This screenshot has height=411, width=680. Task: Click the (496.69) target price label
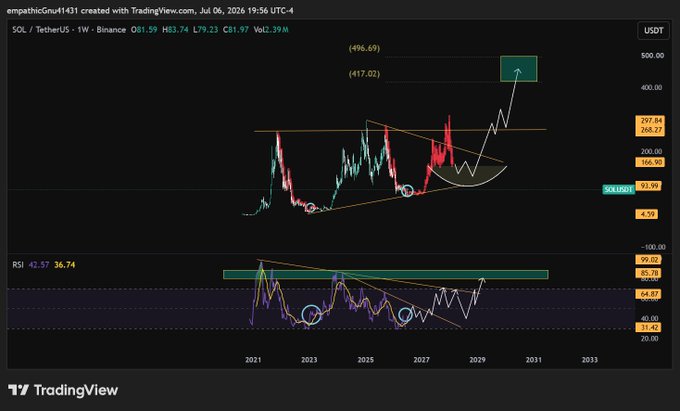coord(364,48)
